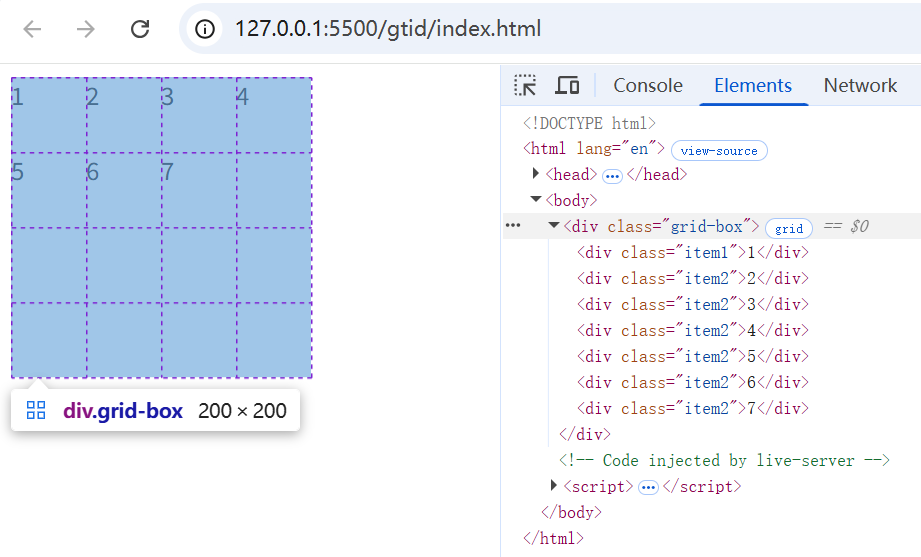Select the DOCTYPE html line
The image size is (921, 557).
(589, 123)
